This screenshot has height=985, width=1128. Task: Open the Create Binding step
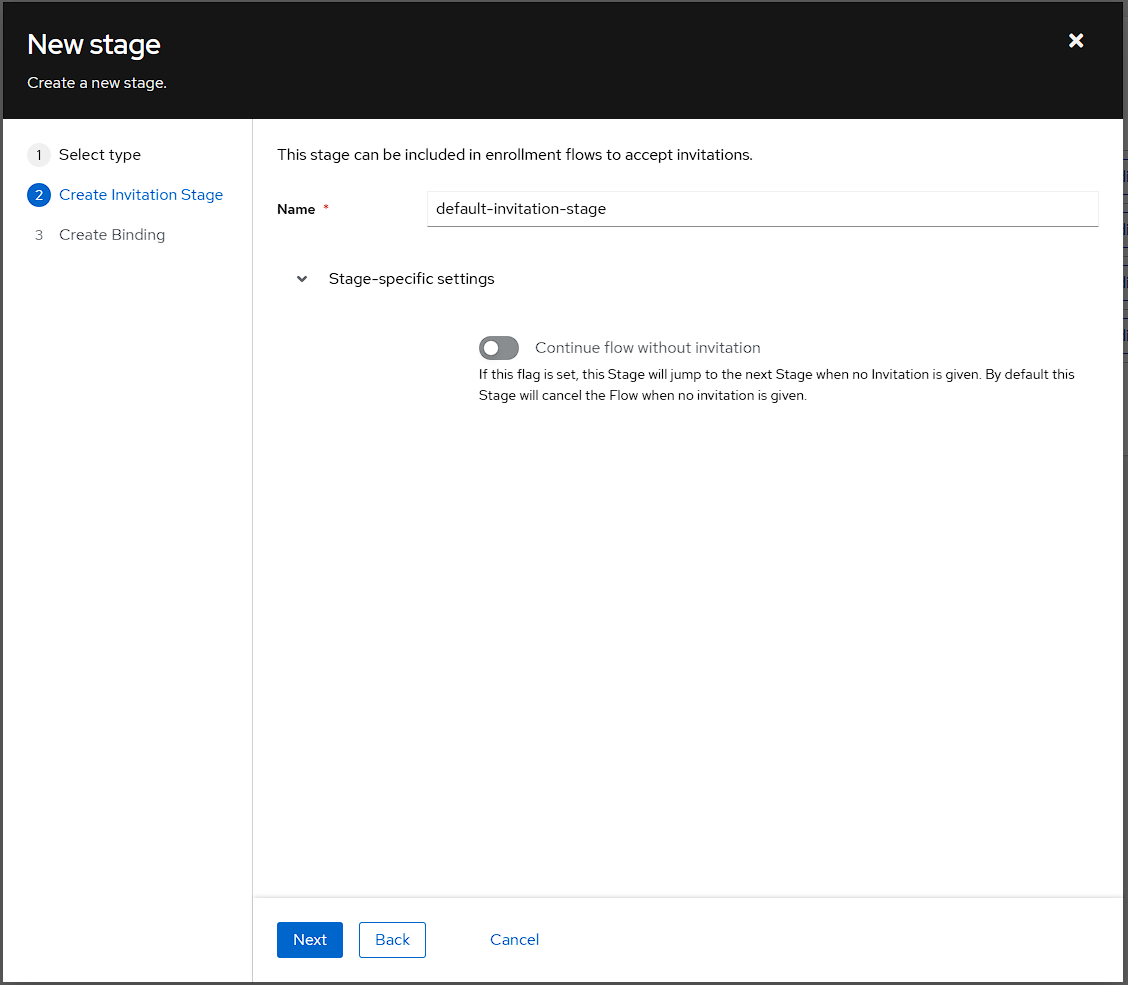click(x=112, y=235)
